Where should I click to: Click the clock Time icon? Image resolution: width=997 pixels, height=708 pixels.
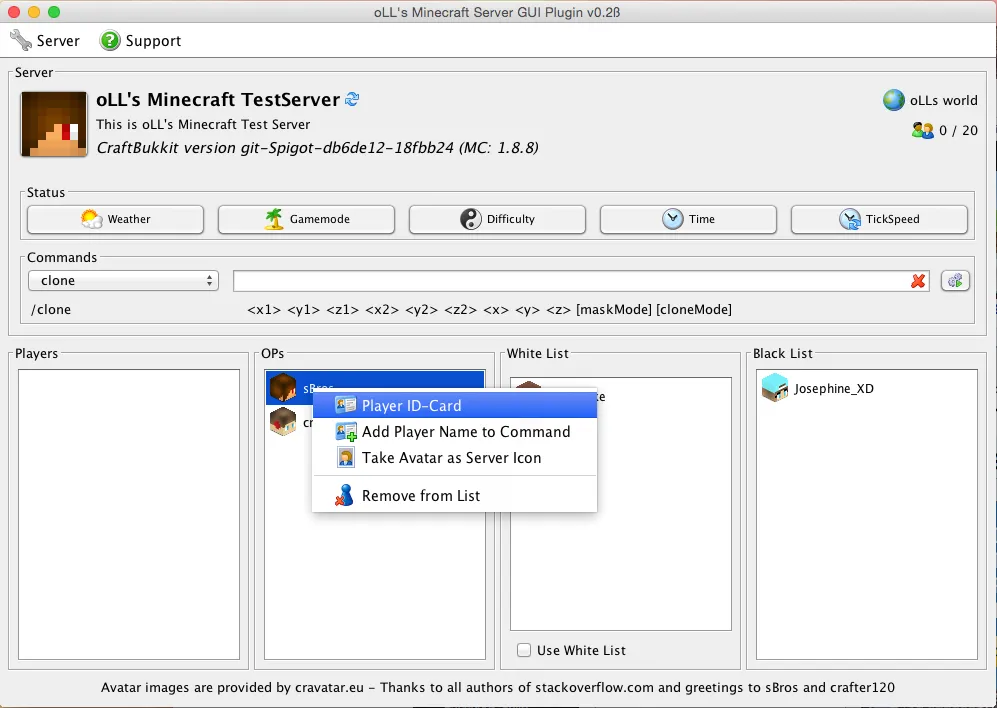pyautogui.click(x=672, y=219)
